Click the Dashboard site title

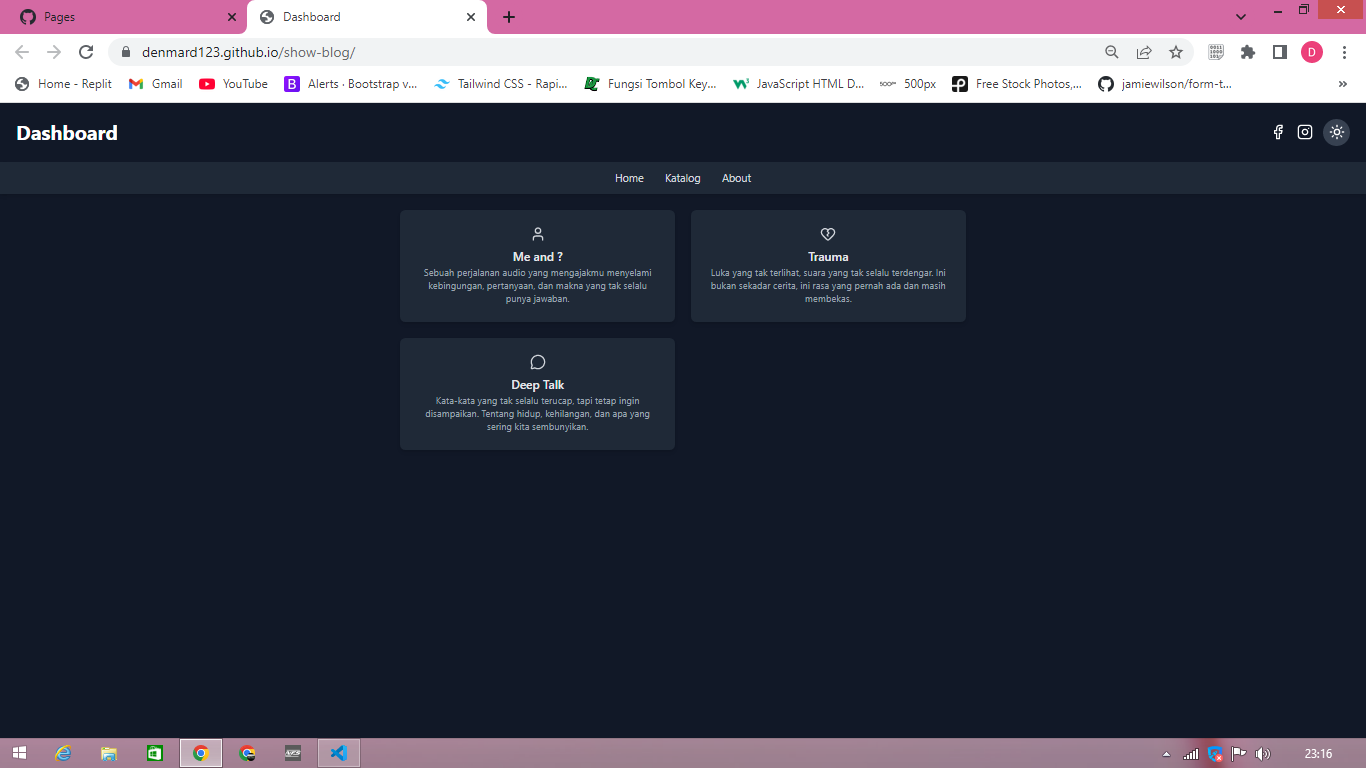tap(67, 133)
